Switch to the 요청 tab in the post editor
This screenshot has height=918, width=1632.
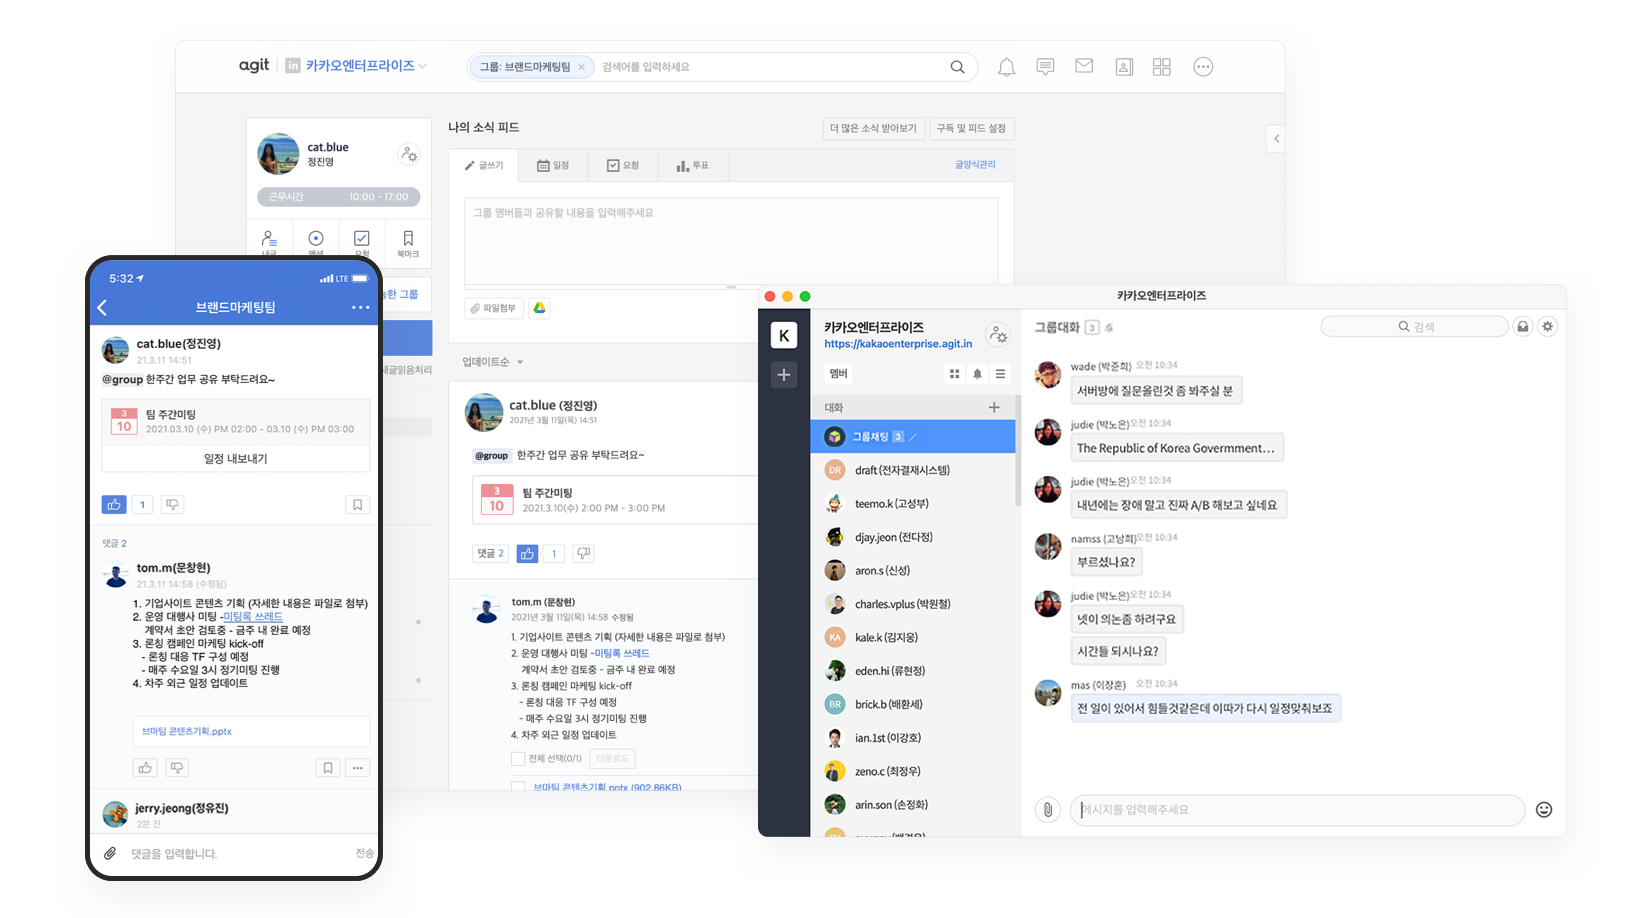pos(623,166)
